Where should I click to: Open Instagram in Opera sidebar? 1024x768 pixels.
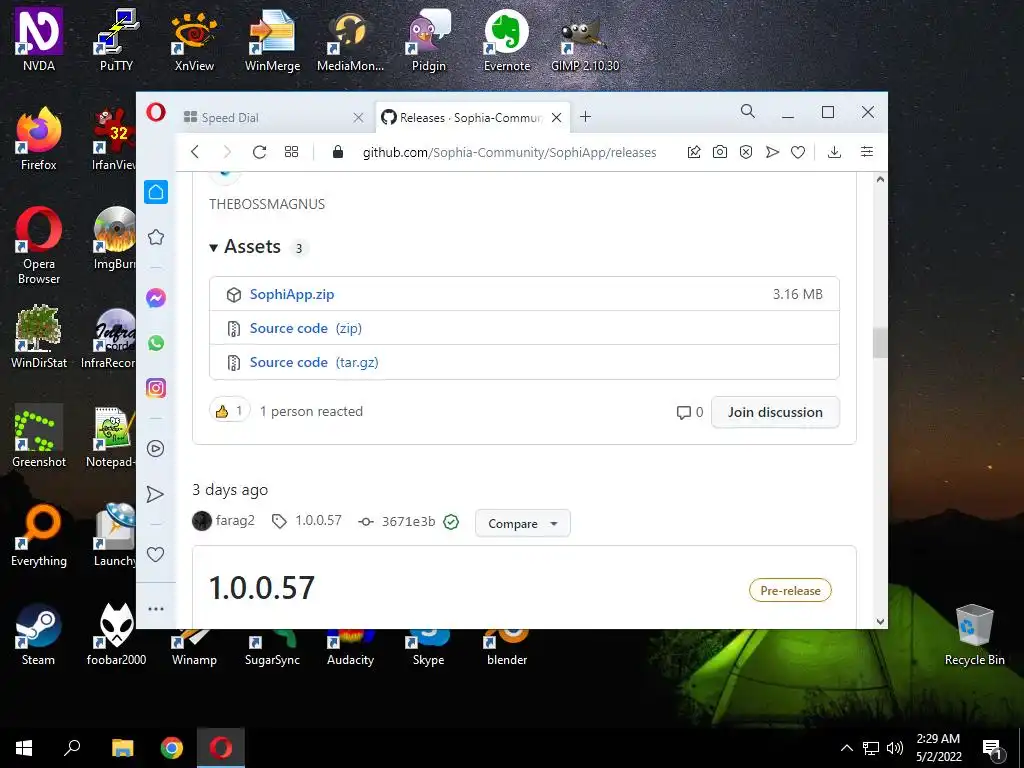(155, 388)
